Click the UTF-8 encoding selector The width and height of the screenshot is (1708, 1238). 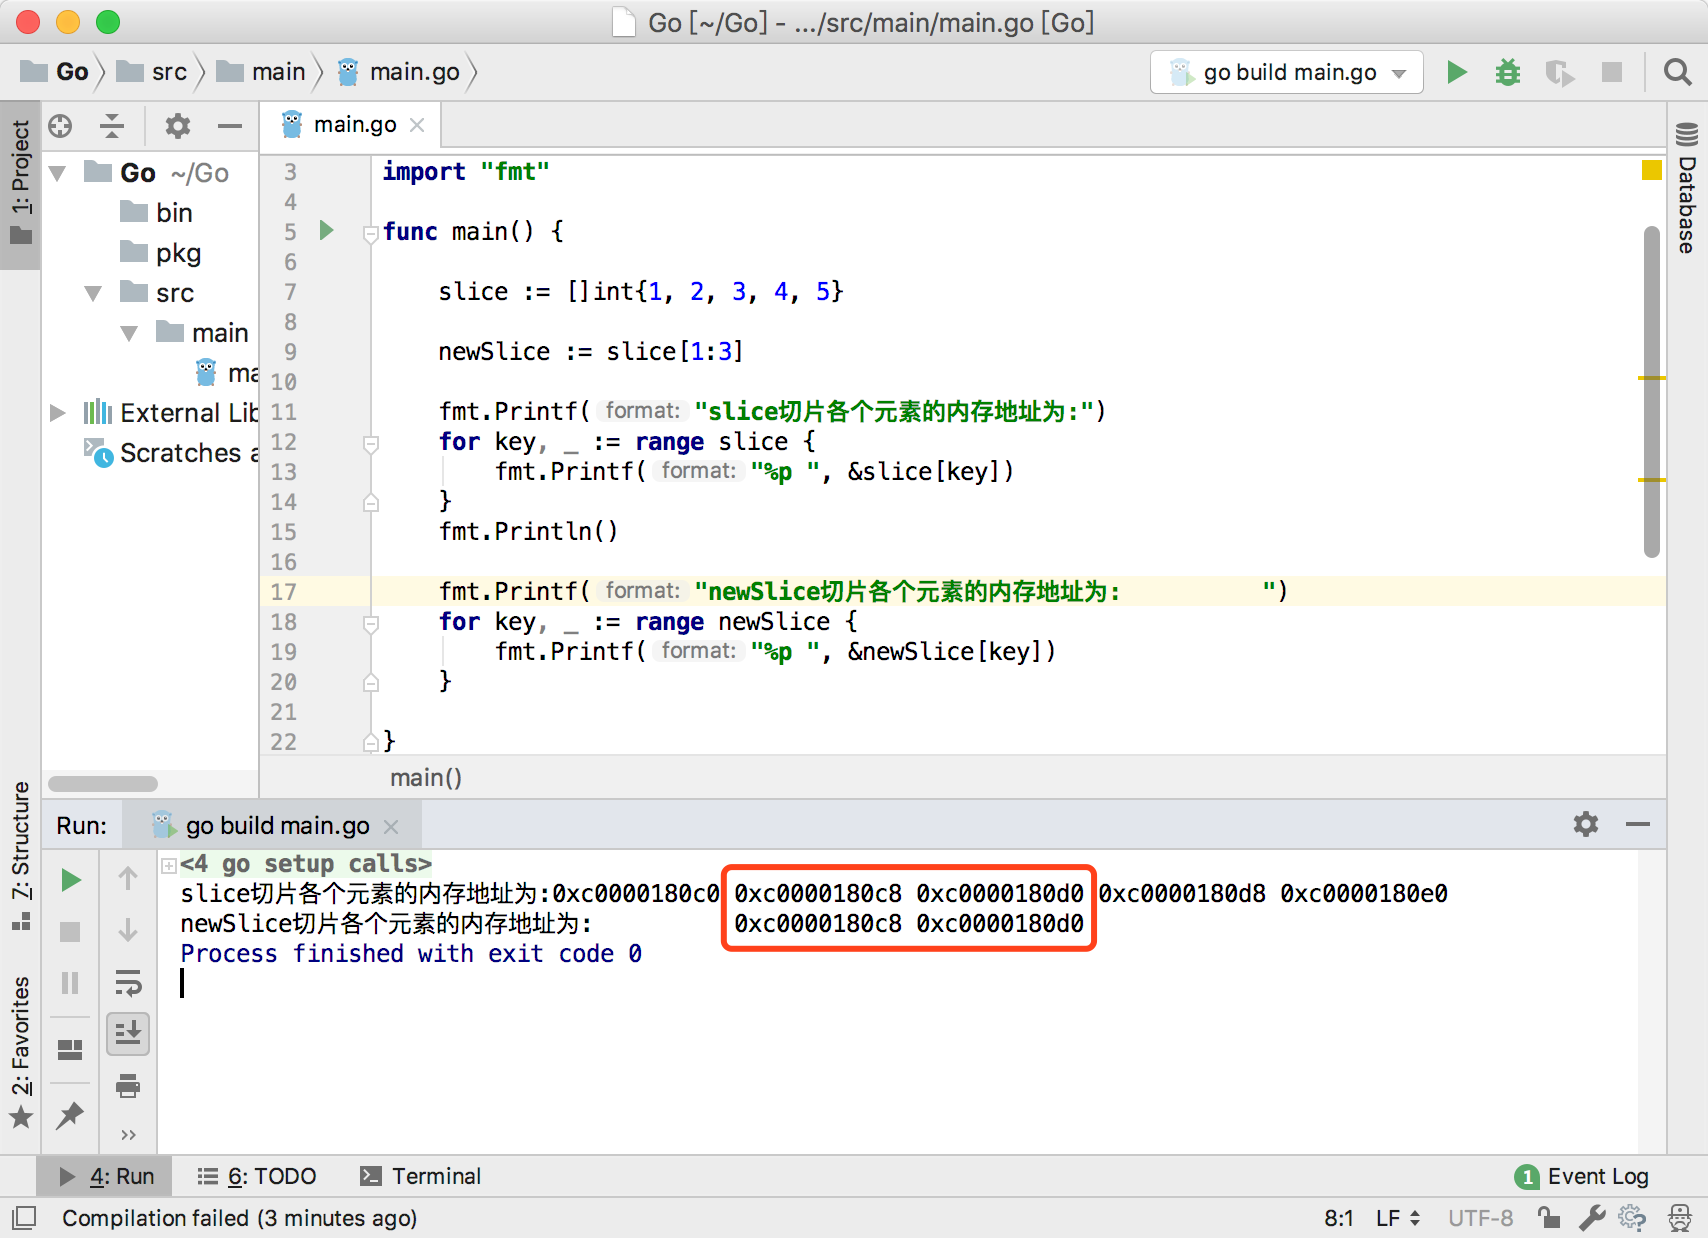click(x=1480, y=1218)
